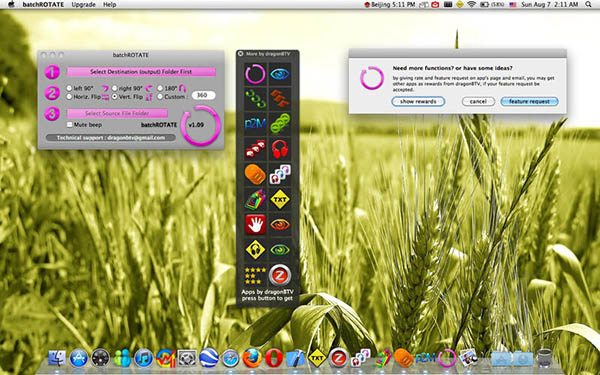
Task: Open the Help menu
Action: click(109, 5)
